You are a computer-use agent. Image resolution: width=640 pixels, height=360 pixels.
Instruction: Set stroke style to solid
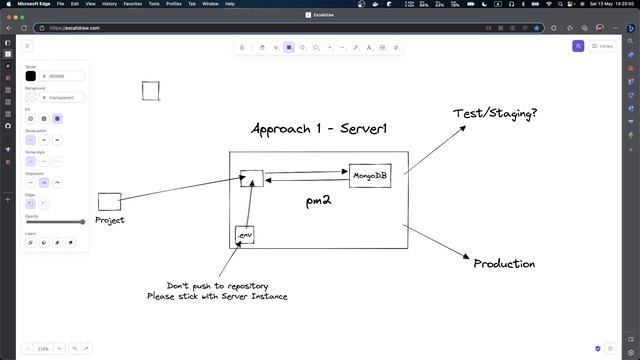tap(31, 161)
